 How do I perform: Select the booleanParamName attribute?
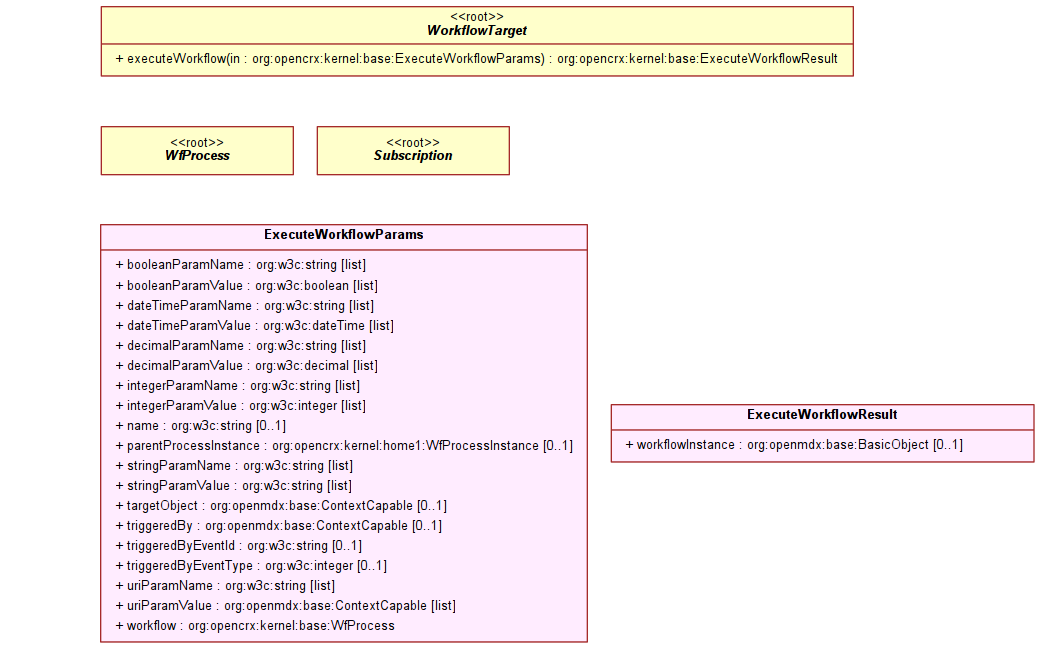[x=241, y=265]
